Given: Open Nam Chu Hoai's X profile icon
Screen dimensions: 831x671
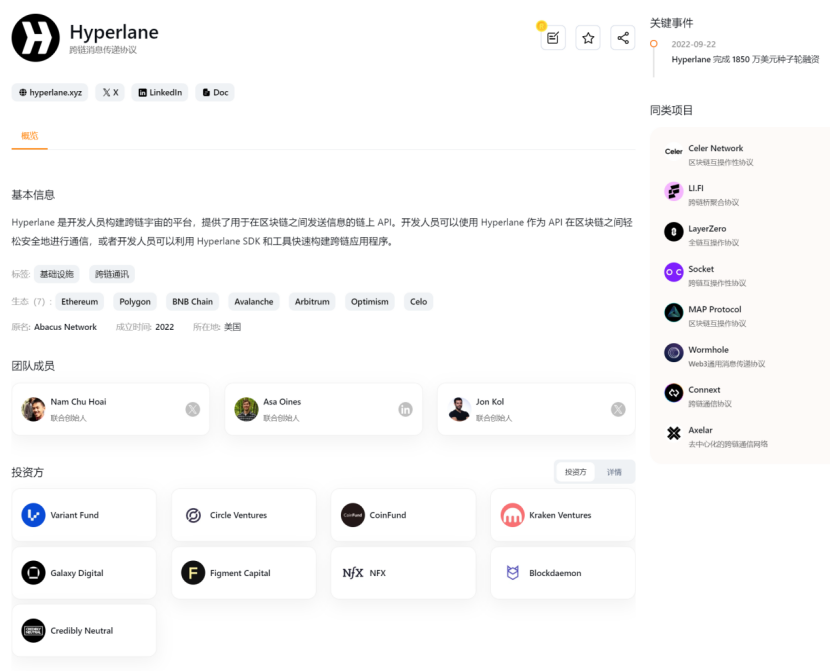Looking at the screenshot, I should coord(193,409).
